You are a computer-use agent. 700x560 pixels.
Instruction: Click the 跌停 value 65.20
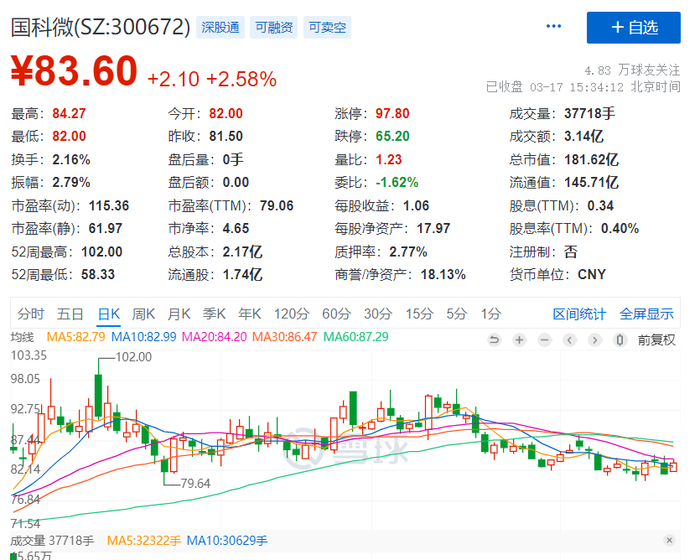click(392, 136)
